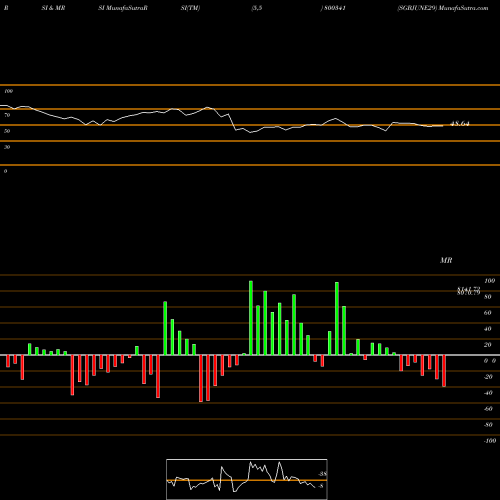Select the 80 label on MR axis
Viewport: 500px width, 500px height.
click(488, 297)
